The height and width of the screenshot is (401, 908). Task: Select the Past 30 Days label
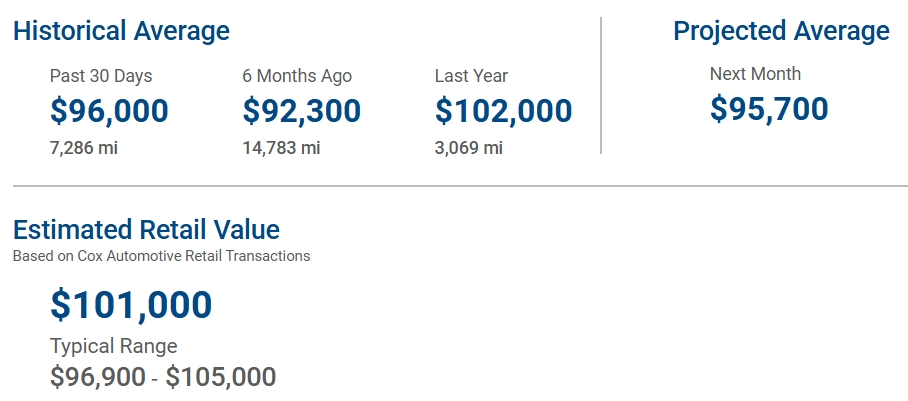click(x=101, y=76)
